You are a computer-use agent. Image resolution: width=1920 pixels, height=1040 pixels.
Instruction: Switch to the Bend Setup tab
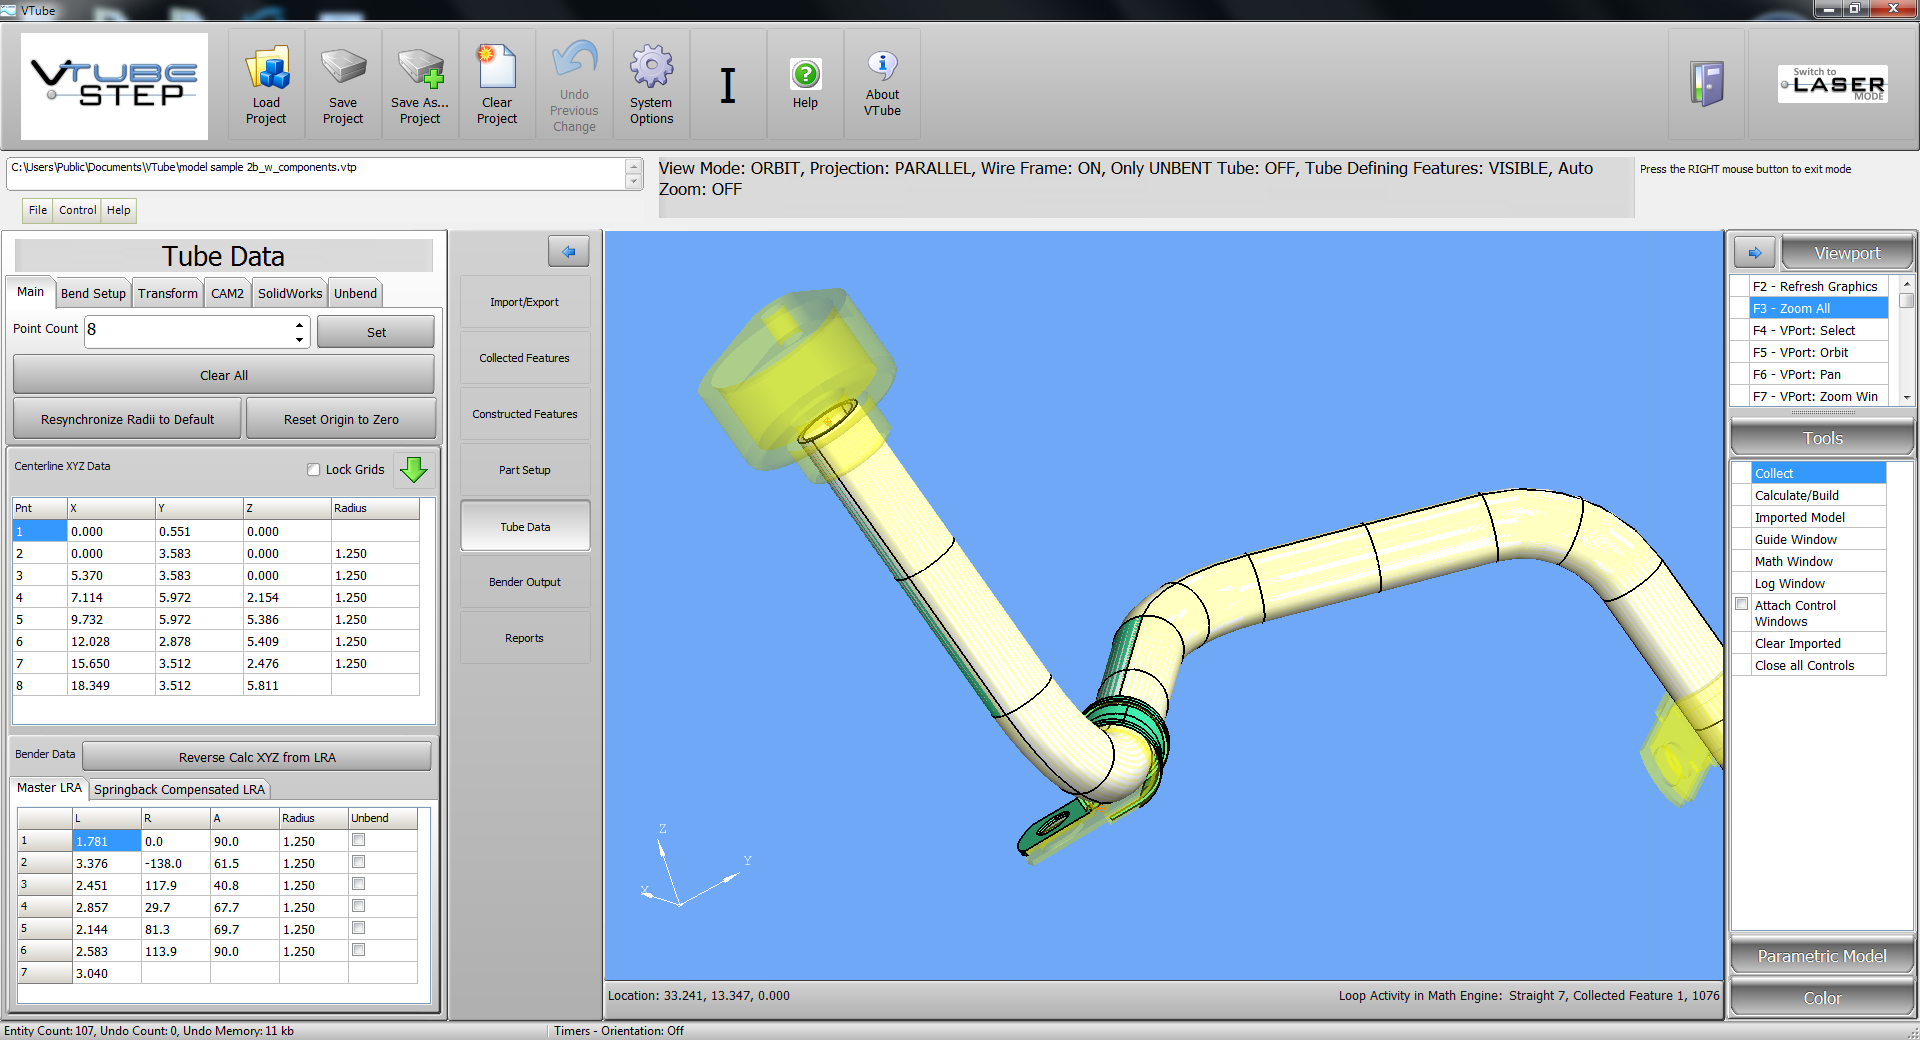coord(93,293)
